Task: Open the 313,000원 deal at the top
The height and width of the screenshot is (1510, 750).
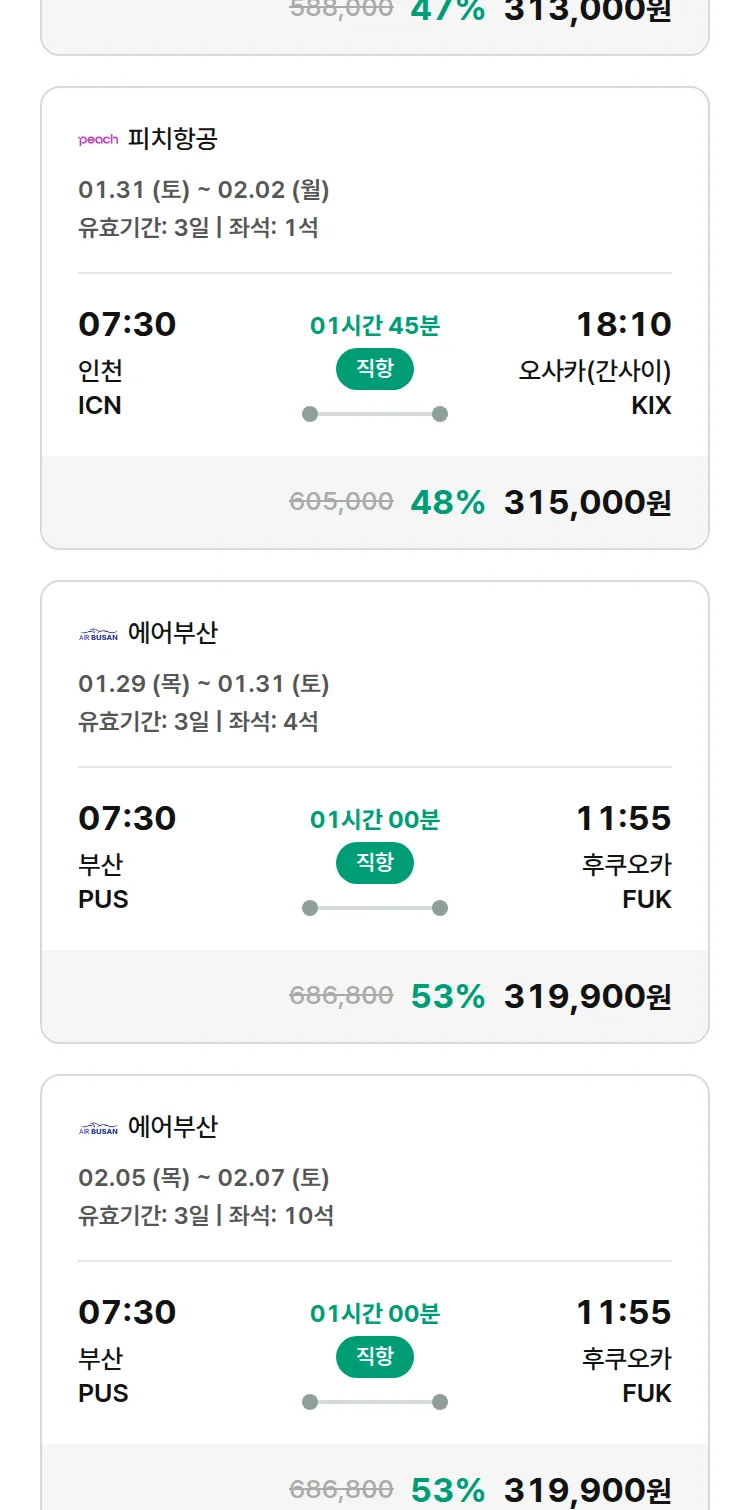Action: coord(587,12)
